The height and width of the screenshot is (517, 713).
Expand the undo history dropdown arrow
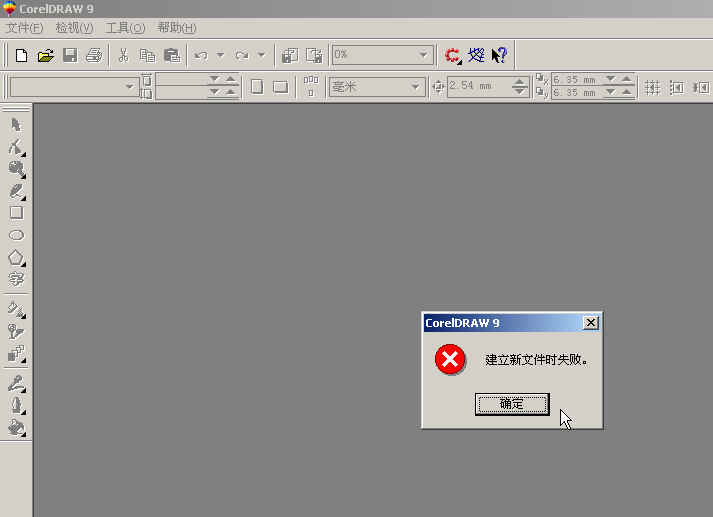220,55
